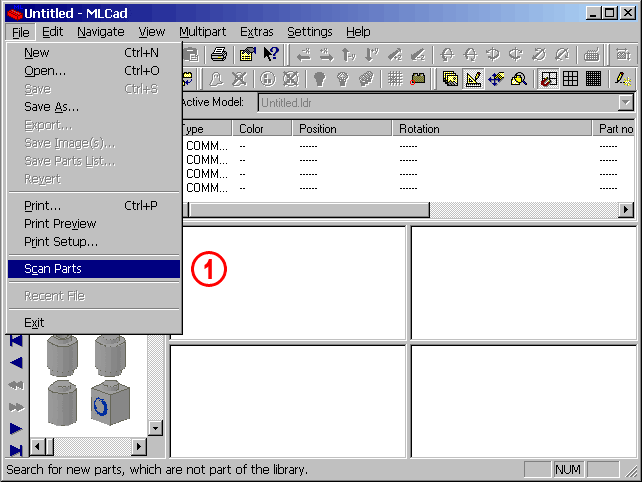Screen dimensions: 642x482
Task: Click the gray fast-rewind arrows
Action: tap(16, 385)
